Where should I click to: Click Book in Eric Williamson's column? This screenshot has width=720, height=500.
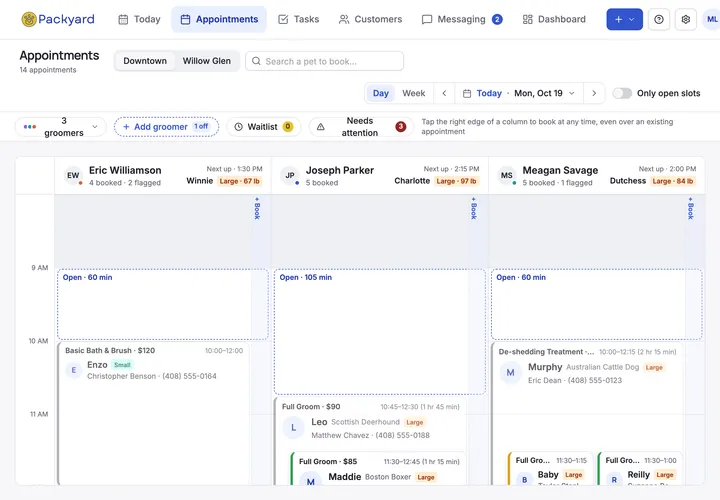point(257,208)
